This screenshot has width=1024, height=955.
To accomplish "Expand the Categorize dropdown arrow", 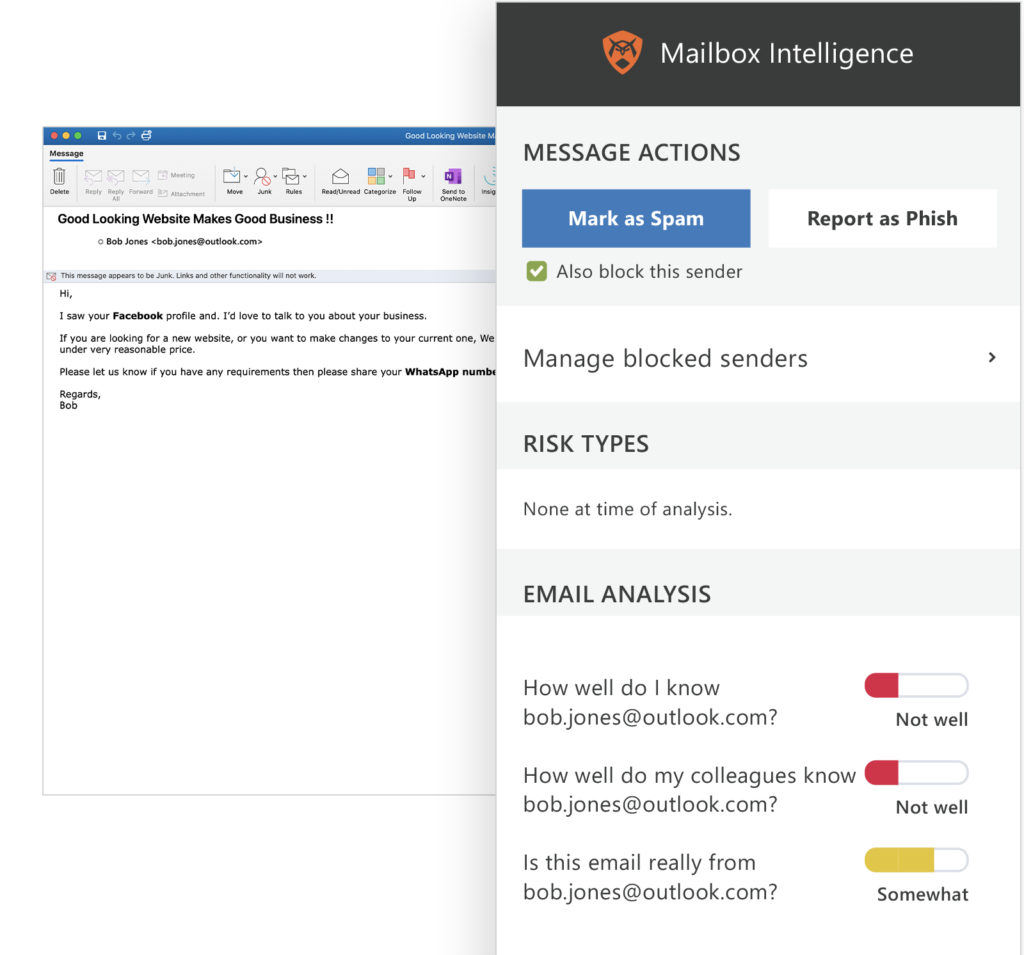I will (x=391, y=176).
